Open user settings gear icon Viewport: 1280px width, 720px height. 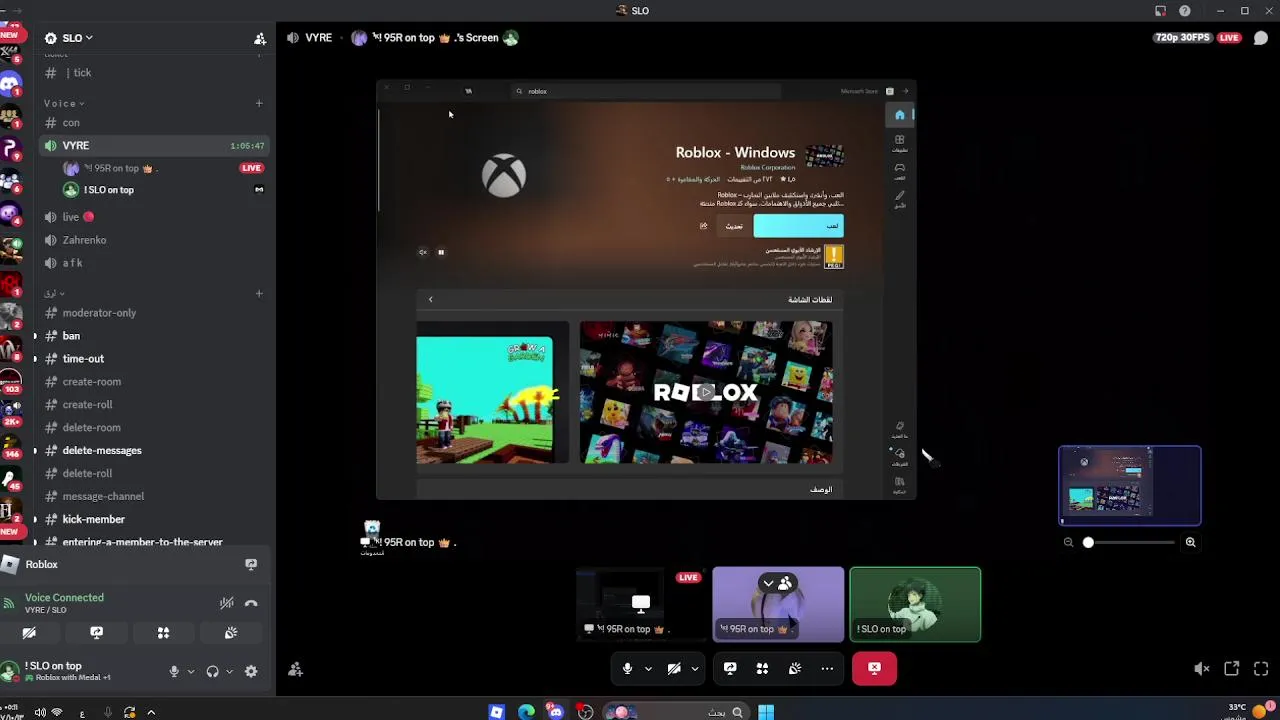click(251, 671)
